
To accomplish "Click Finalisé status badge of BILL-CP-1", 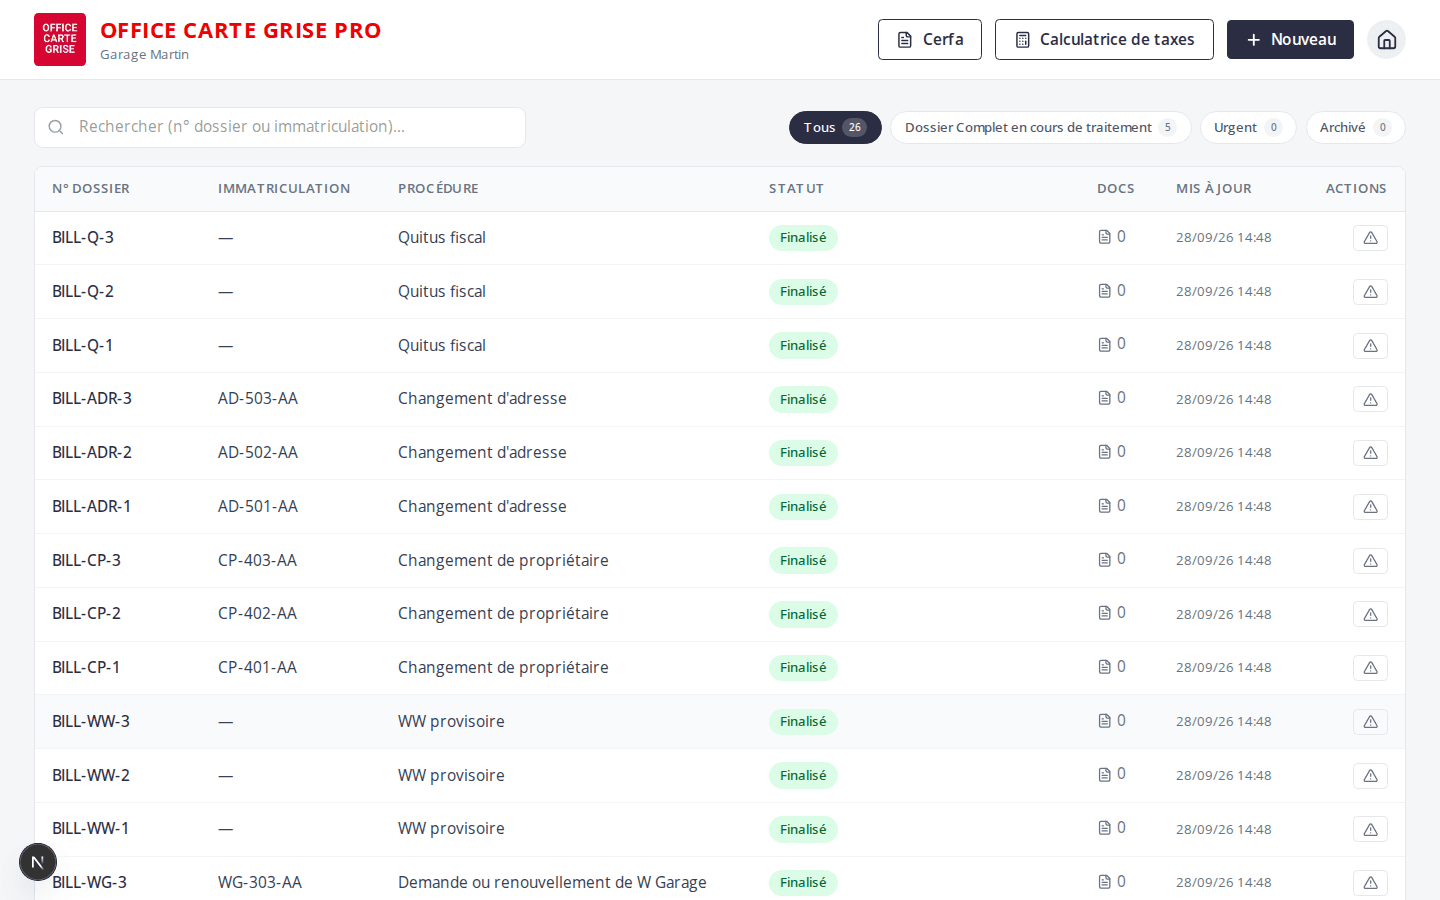I will click(803, 668).
